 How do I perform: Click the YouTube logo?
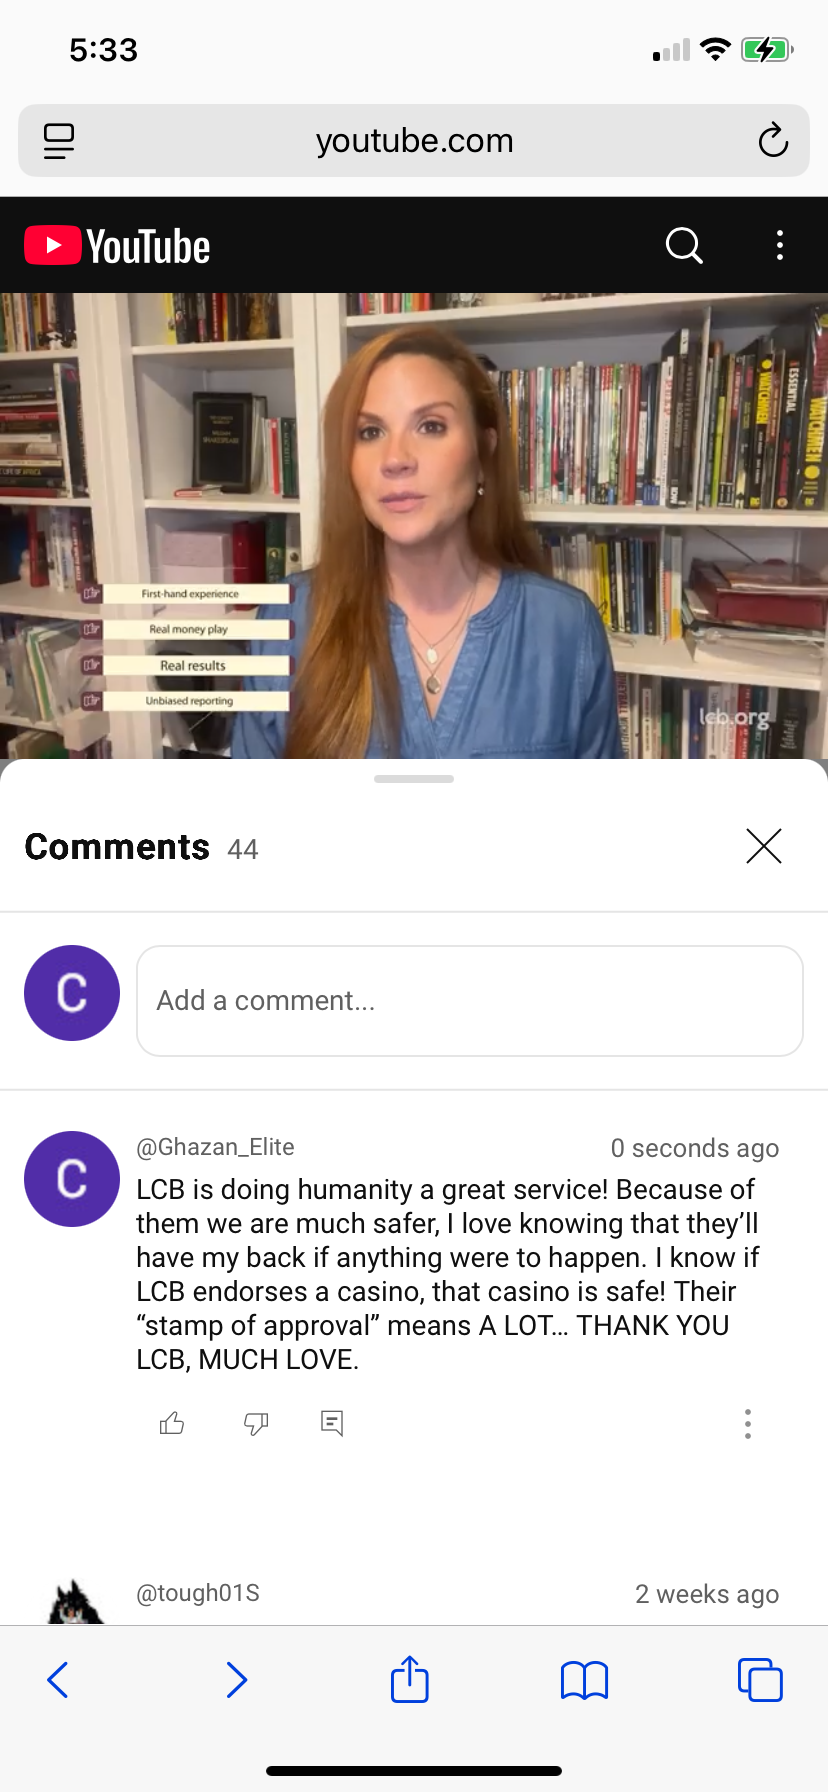[x=117, y=246]
